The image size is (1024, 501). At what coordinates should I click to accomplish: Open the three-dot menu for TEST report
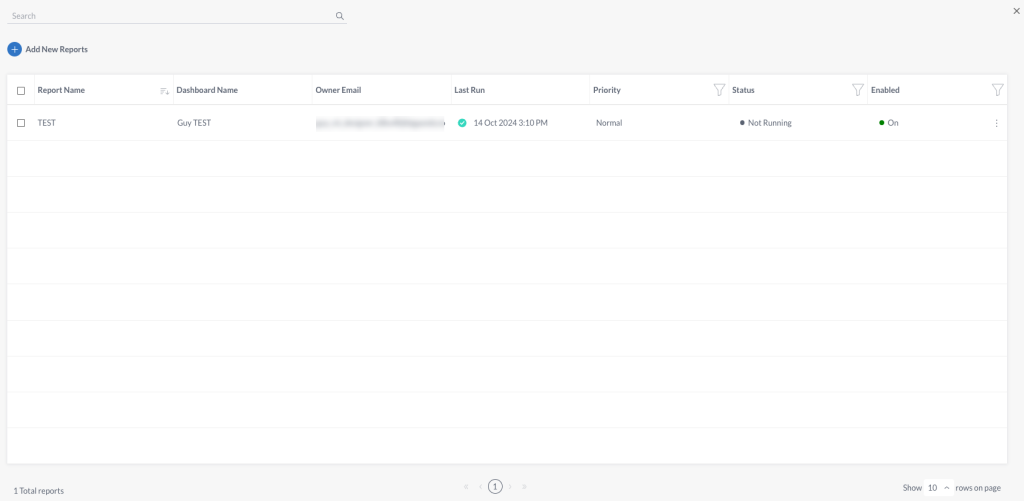[x=996, y=123]
